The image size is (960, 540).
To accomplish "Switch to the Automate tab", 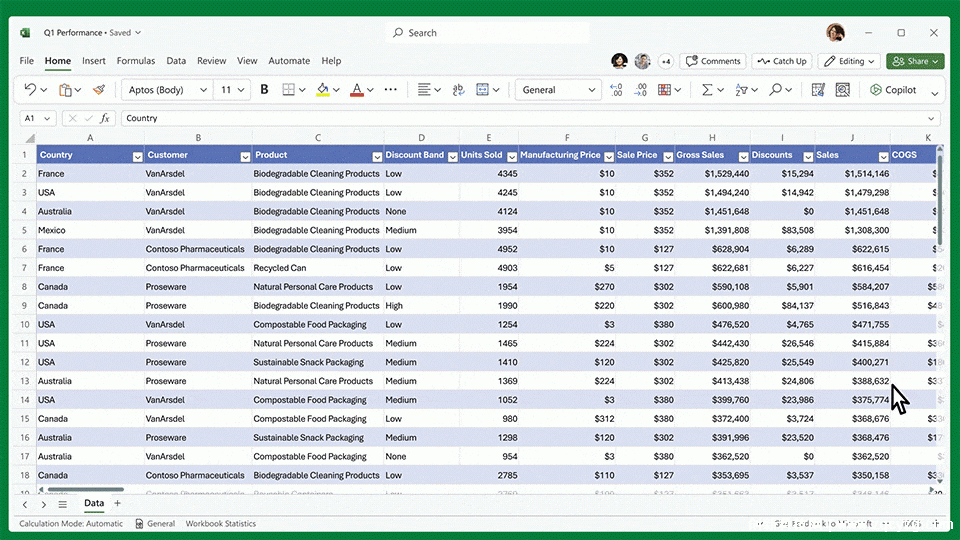I will pyautogui.click(x=289, y=61).
